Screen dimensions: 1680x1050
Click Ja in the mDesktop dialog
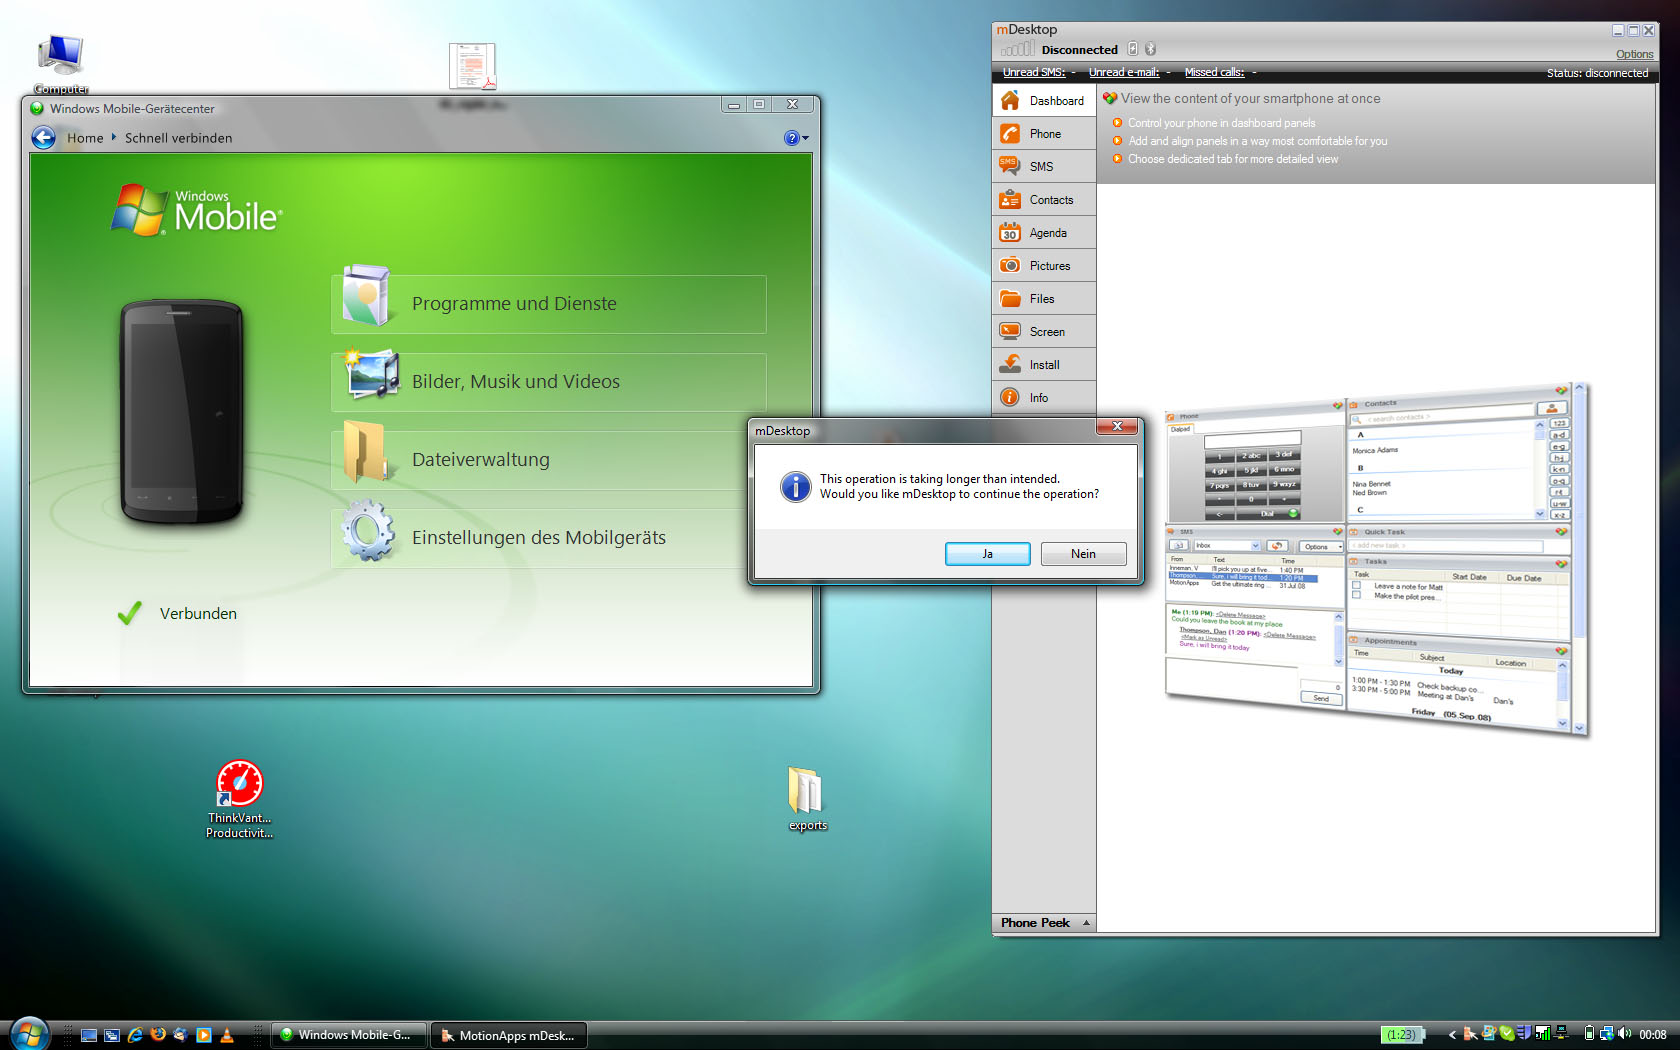click(x=987, y=554)
